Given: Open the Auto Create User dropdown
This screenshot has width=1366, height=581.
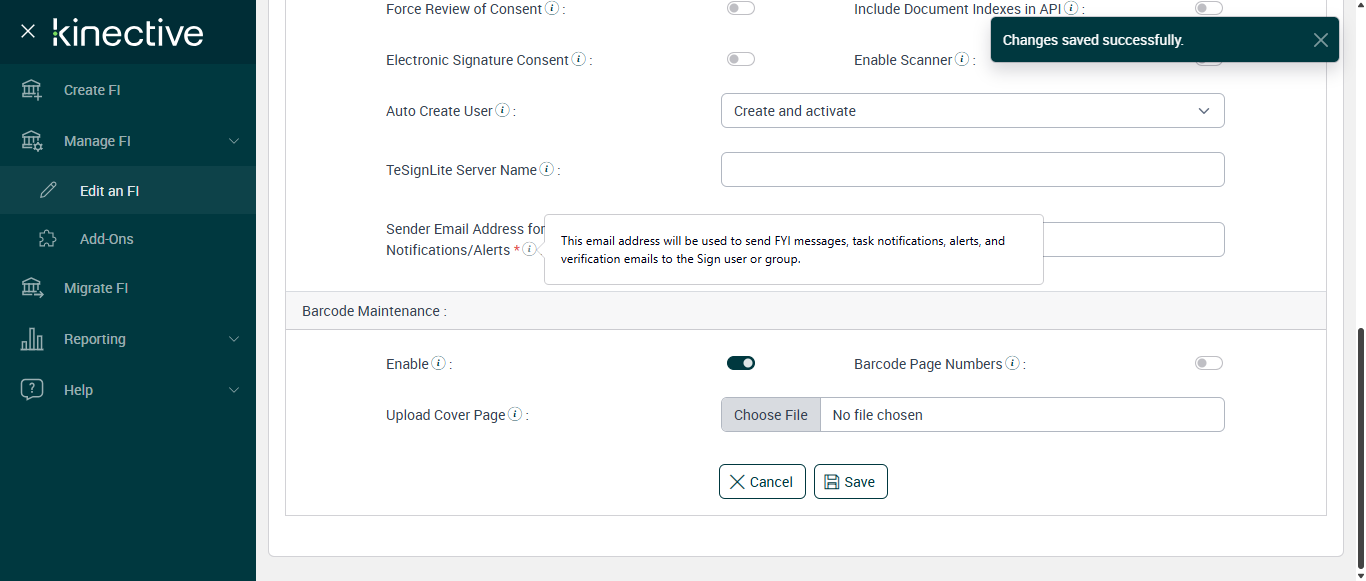Looking at the screenshot, I should [972, 111].
